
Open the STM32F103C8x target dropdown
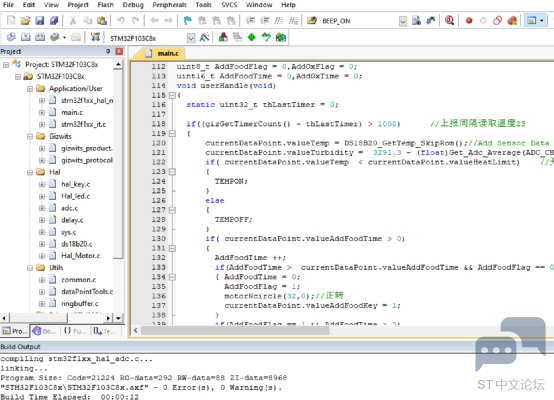pos(191,38)
